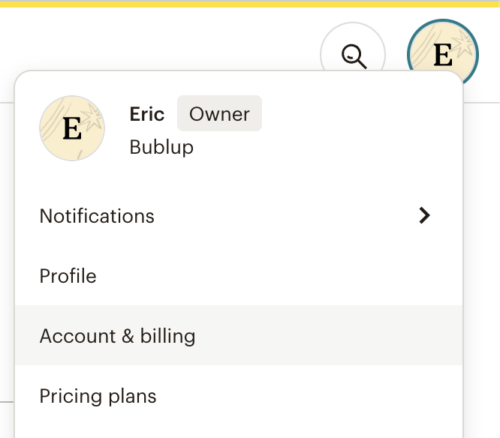500x438 pixels.
Task: Open the Profile menu item
Action: (239, 276)
